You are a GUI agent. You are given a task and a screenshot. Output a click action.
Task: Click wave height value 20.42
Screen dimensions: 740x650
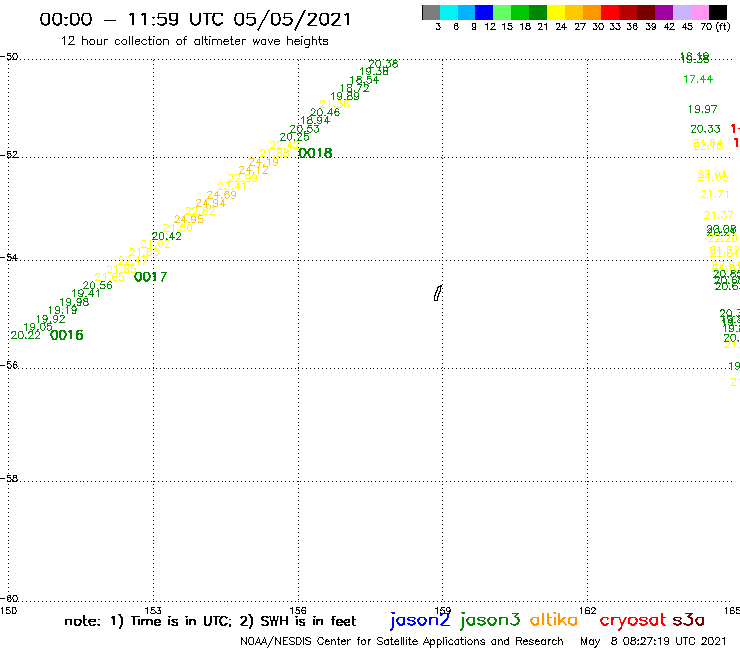coord(167,236)
